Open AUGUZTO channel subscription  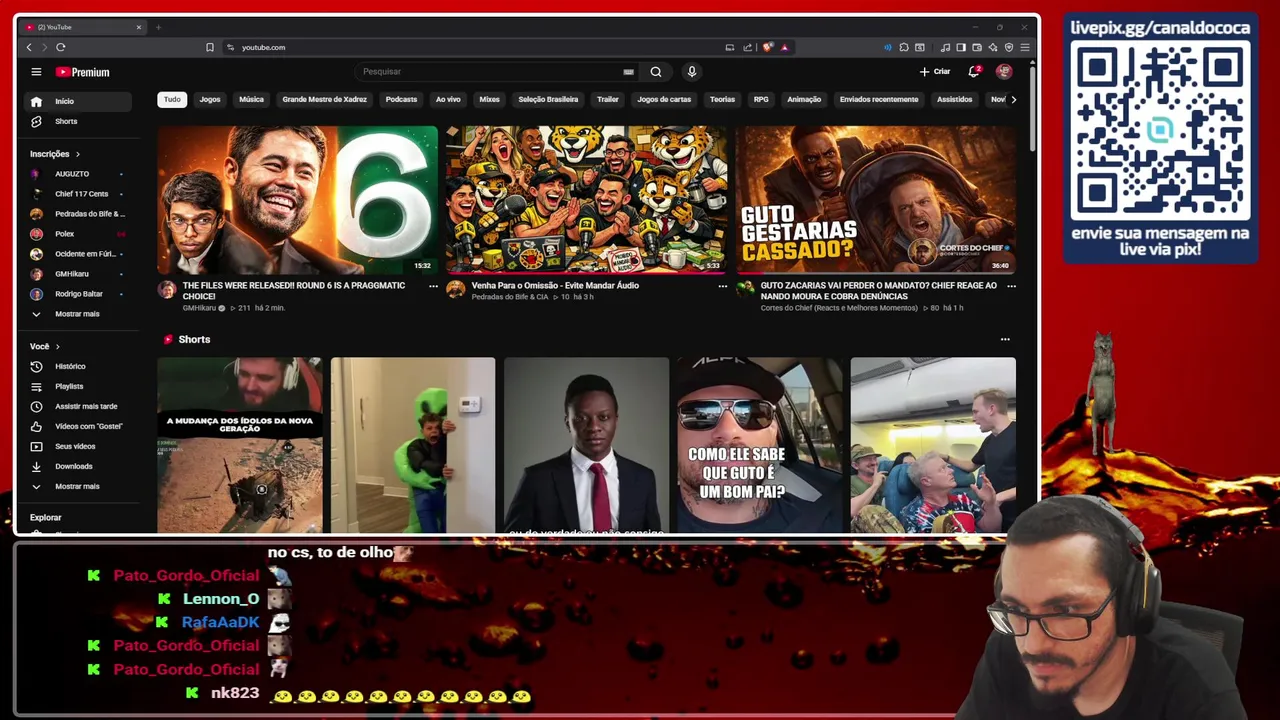point(78,174)
